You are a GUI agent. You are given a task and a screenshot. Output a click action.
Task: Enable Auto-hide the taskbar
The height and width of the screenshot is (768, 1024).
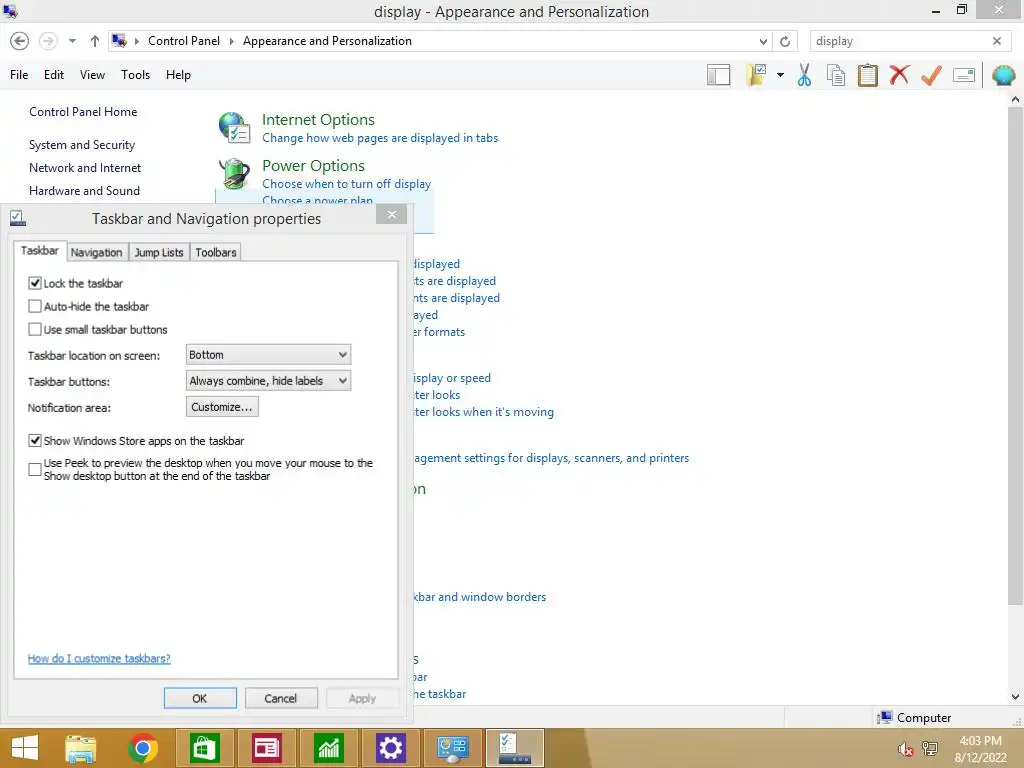35,306
